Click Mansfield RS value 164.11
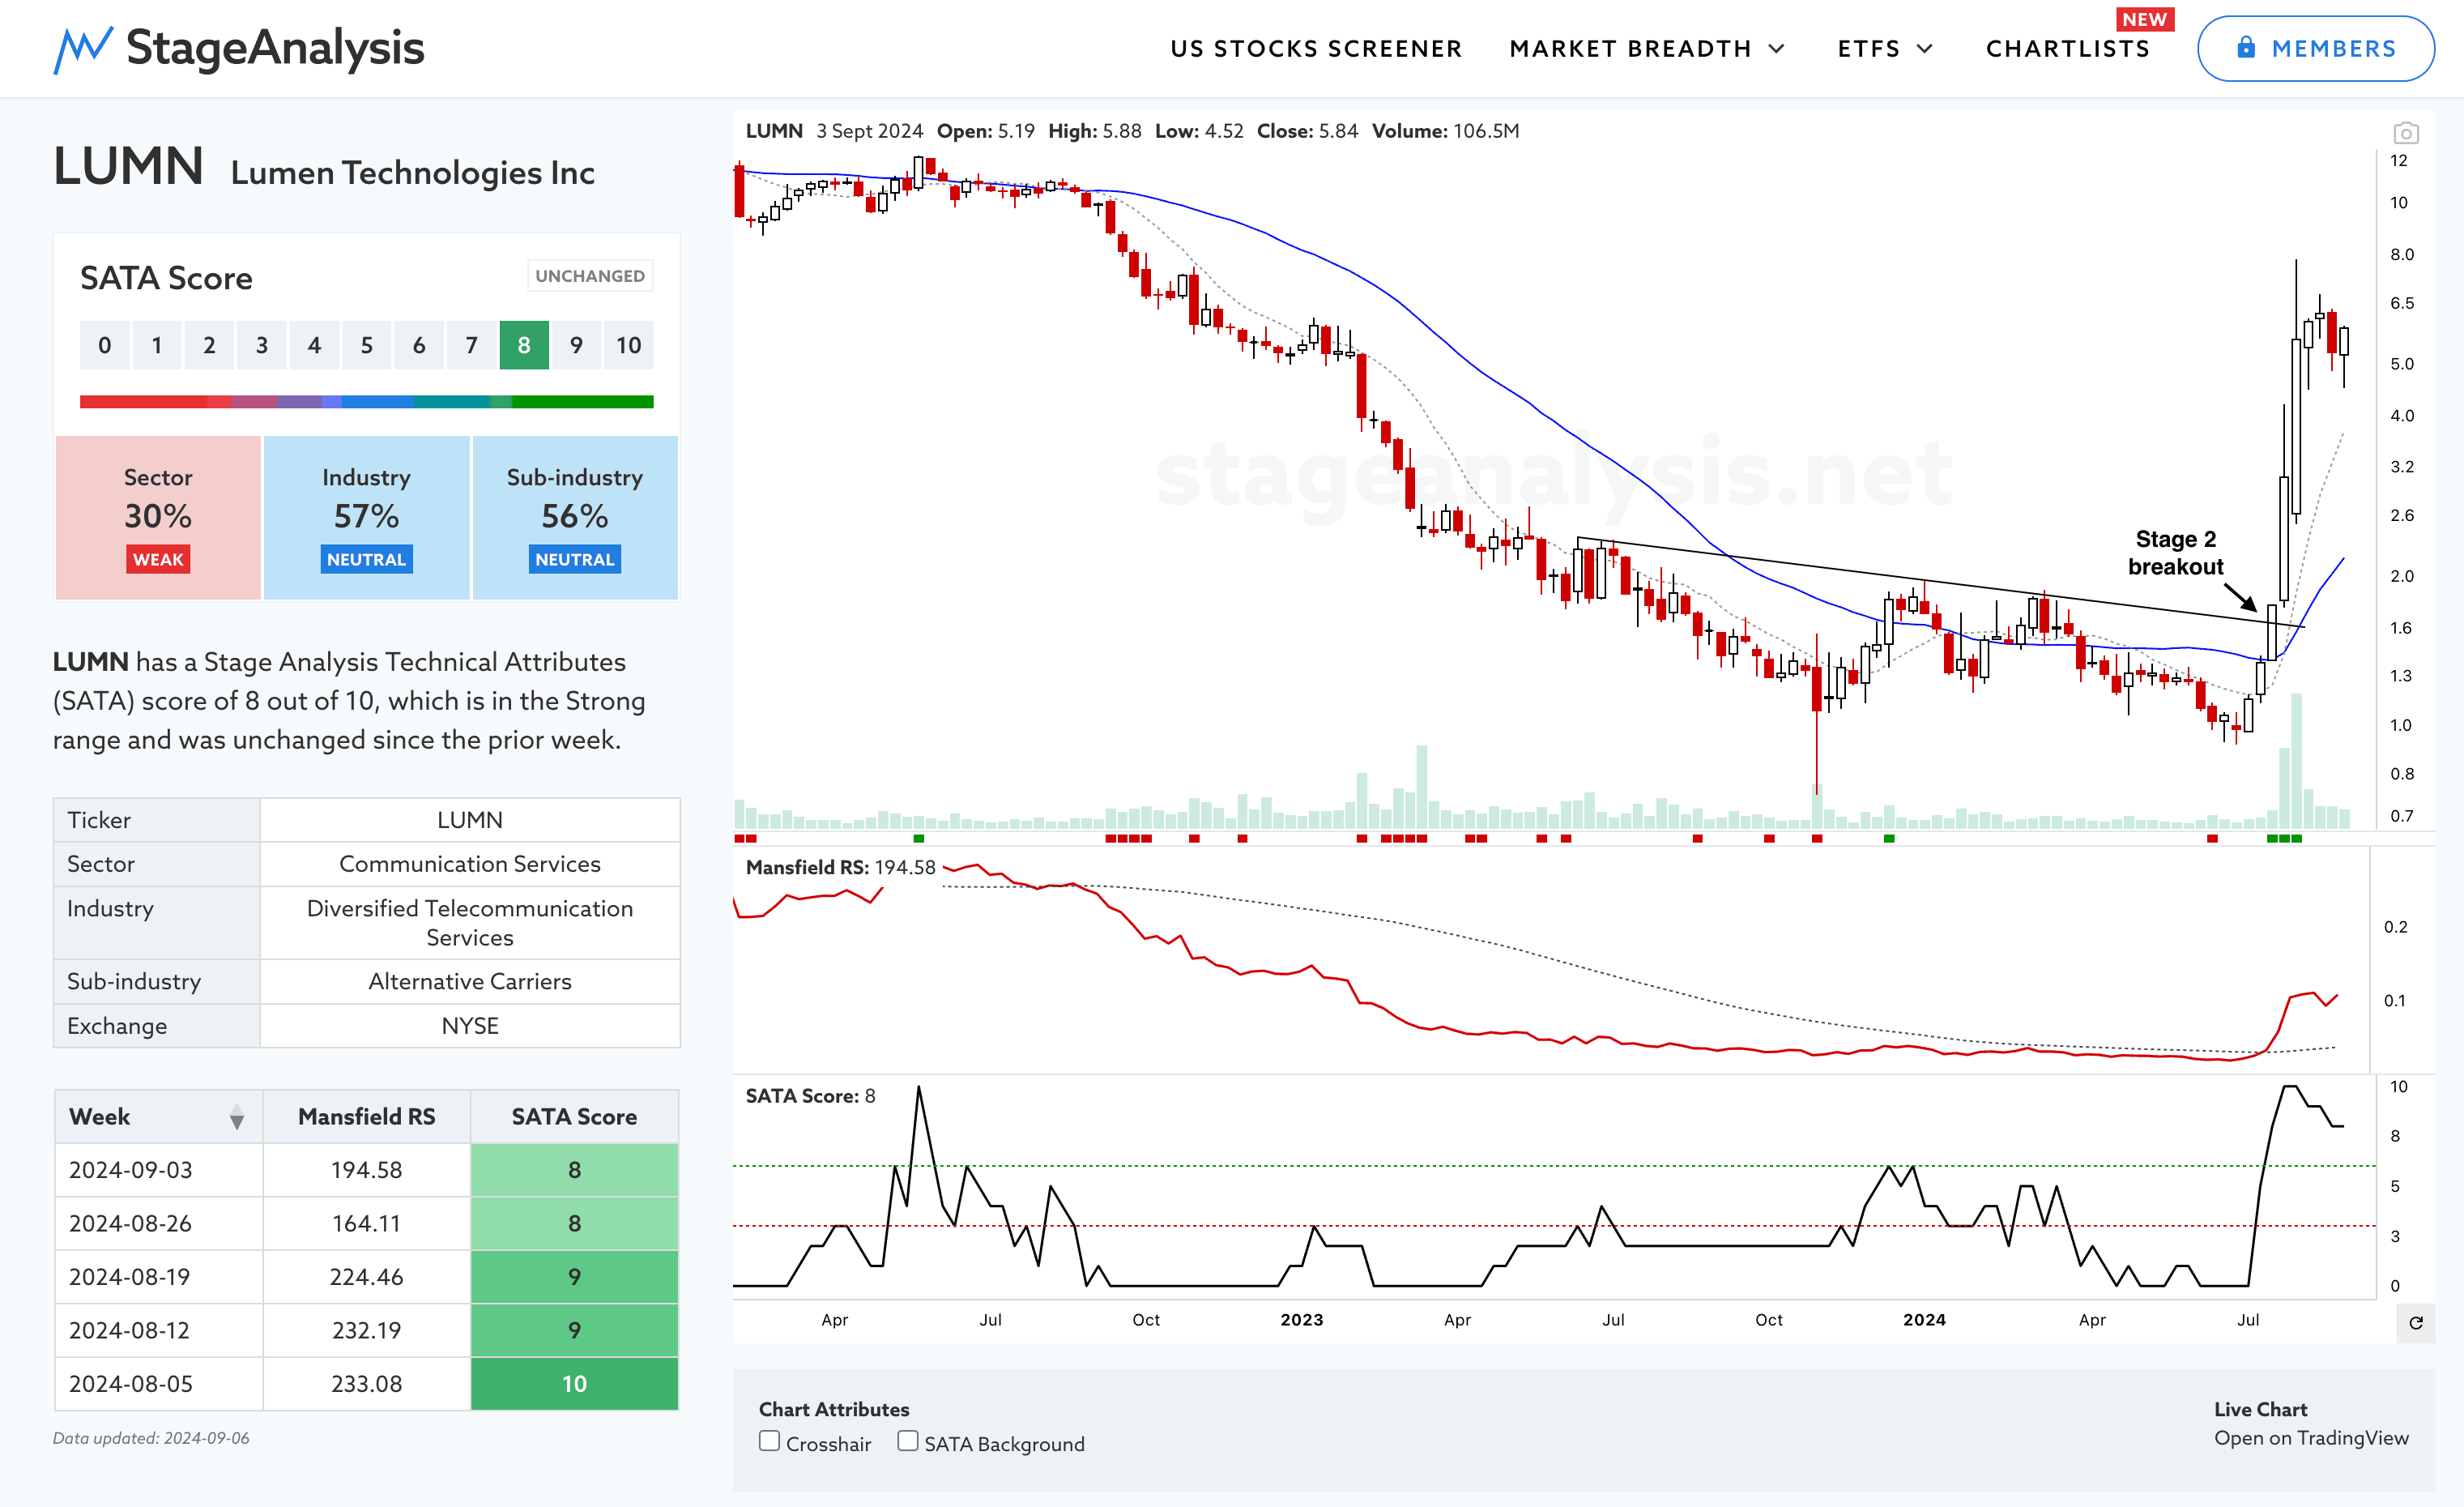The height and width of the screenshot is (1507, 2464). click(366, 1223)
